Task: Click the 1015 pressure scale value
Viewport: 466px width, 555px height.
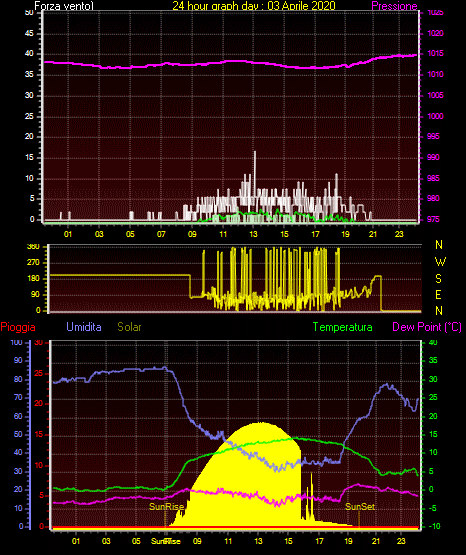Action: pos(436,53)
